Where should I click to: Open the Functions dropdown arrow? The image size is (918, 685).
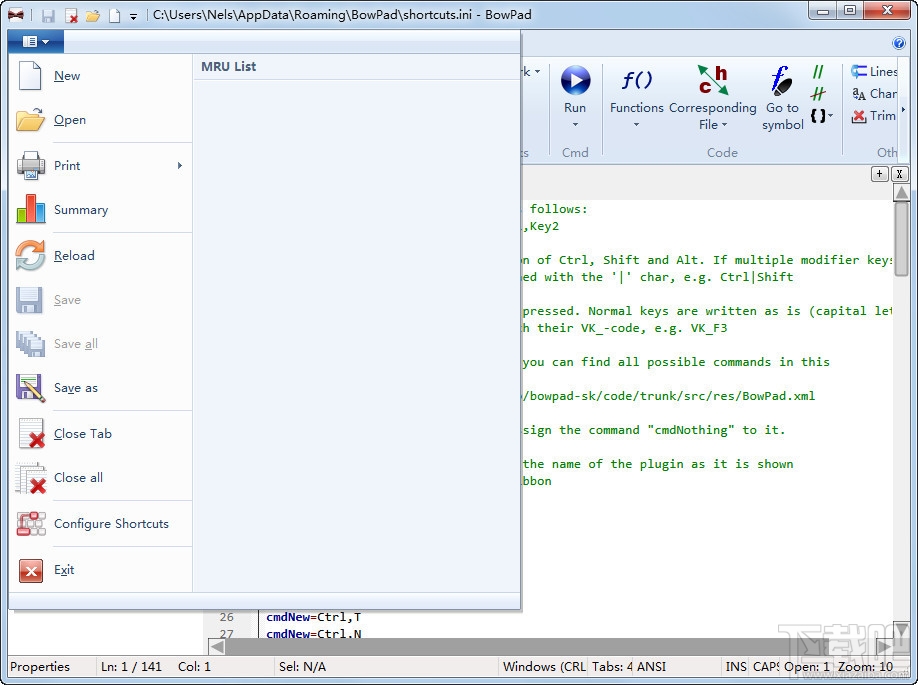tap(636, 125)
